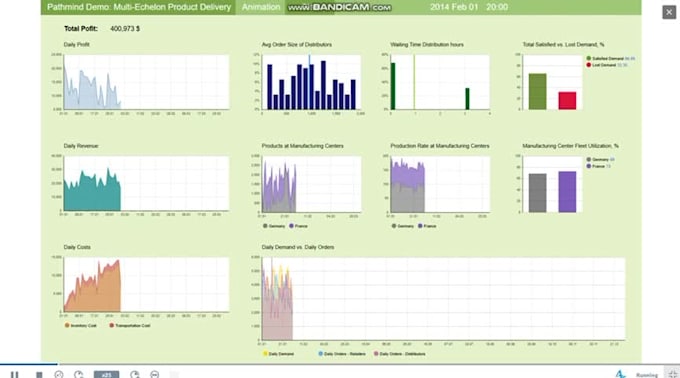Screen dimensions: 680x378
Task: Toggle Germany legend in Fleet Utilization chart
Action: click(x=601, y=160)
